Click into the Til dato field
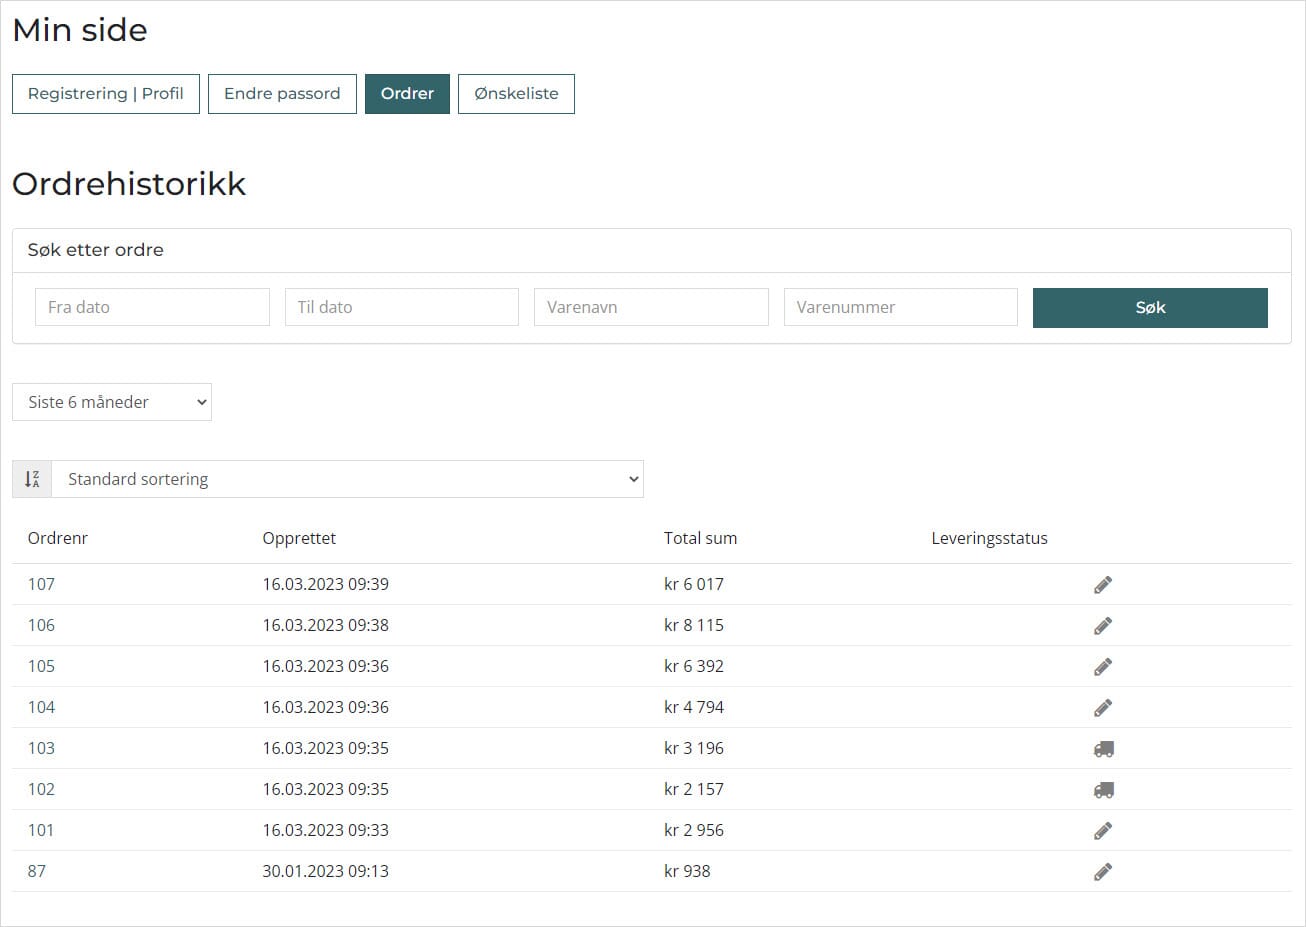 click(x=401, y=307)
